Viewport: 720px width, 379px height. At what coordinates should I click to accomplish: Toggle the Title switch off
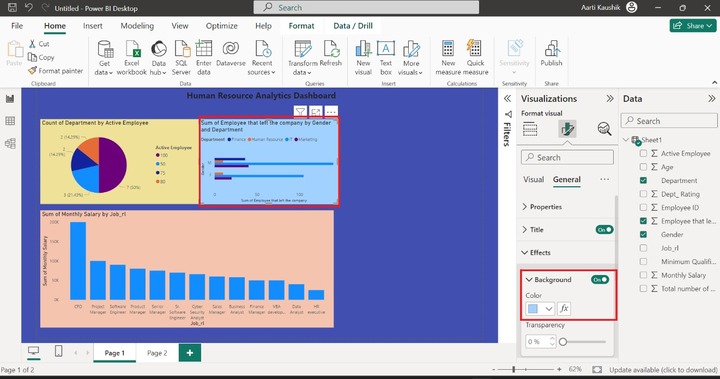click(x=604, y=230)
